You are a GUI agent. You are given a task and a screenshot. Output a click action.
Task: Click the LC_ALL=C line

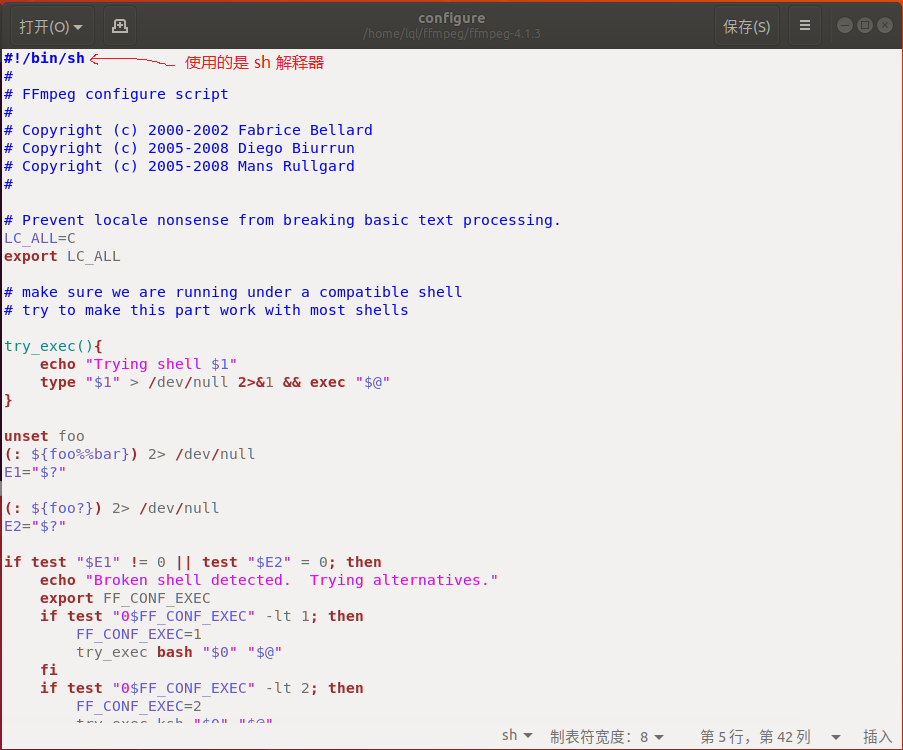coord(40,238)
